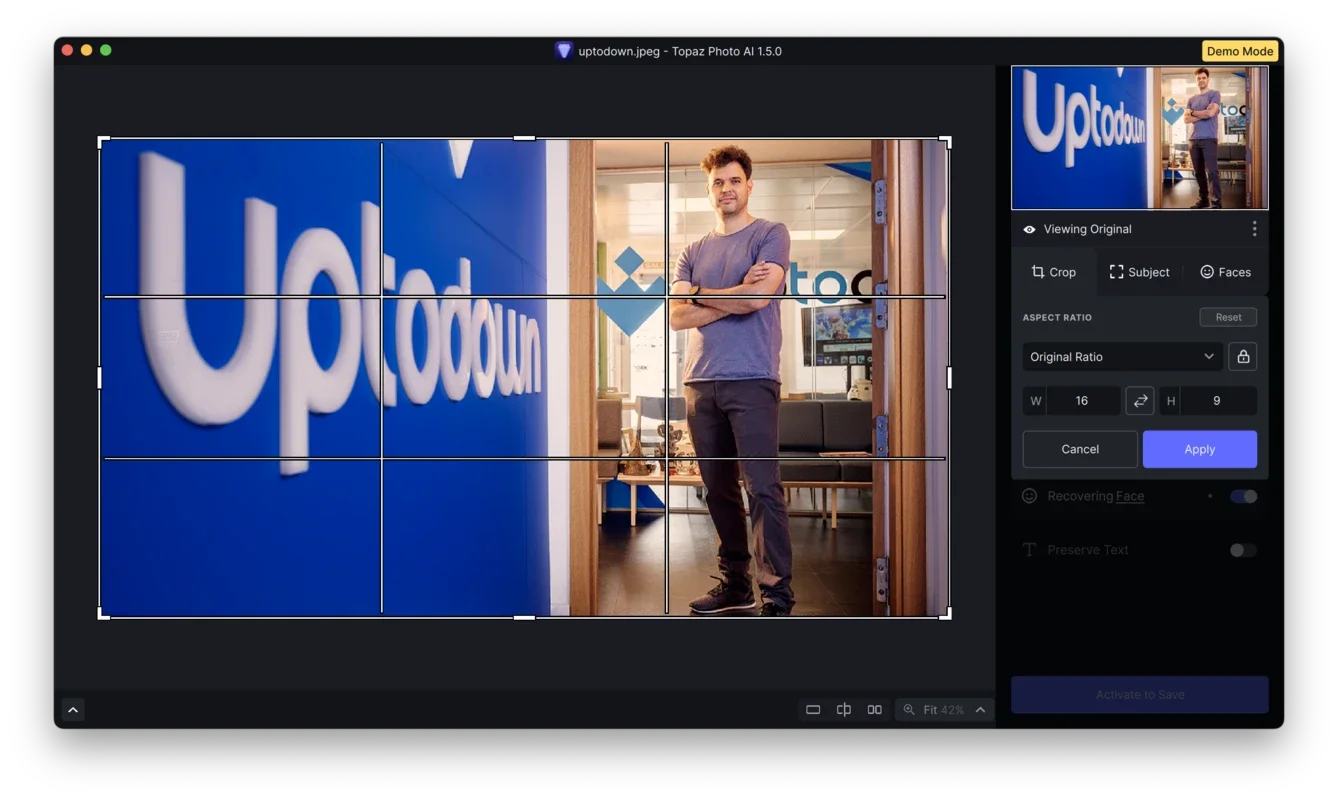Expand the bottom panel chevron
1338x800 pixels.
tap(73, 710)
